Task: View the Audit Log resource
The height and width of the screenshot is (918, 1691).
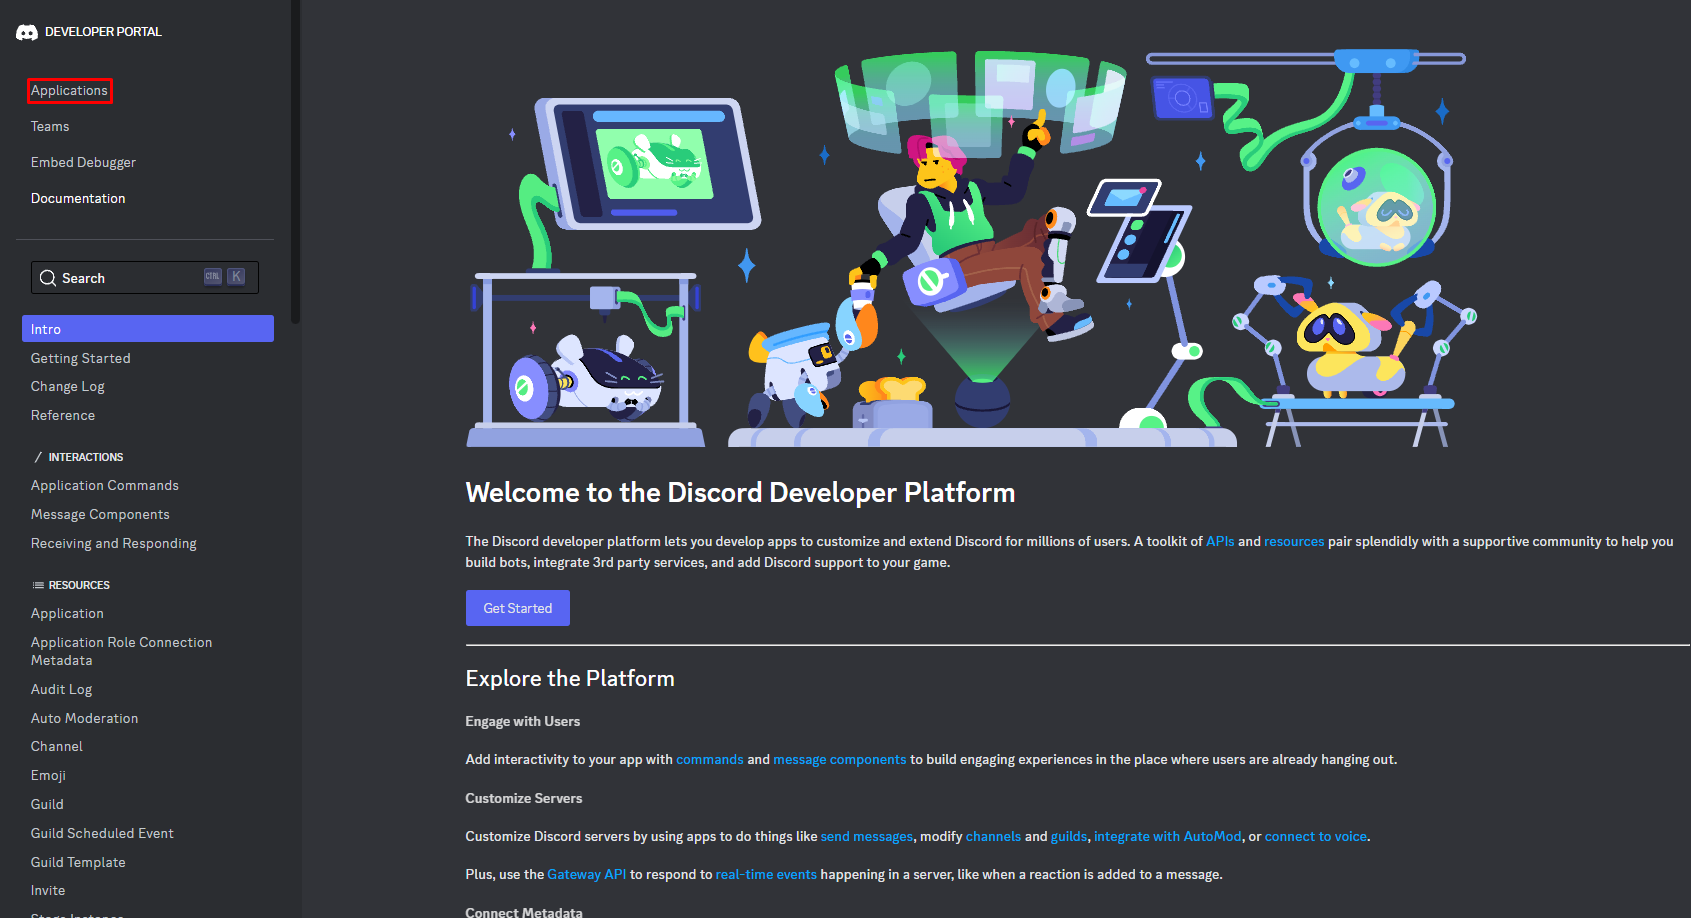Action: pos(61,689)
